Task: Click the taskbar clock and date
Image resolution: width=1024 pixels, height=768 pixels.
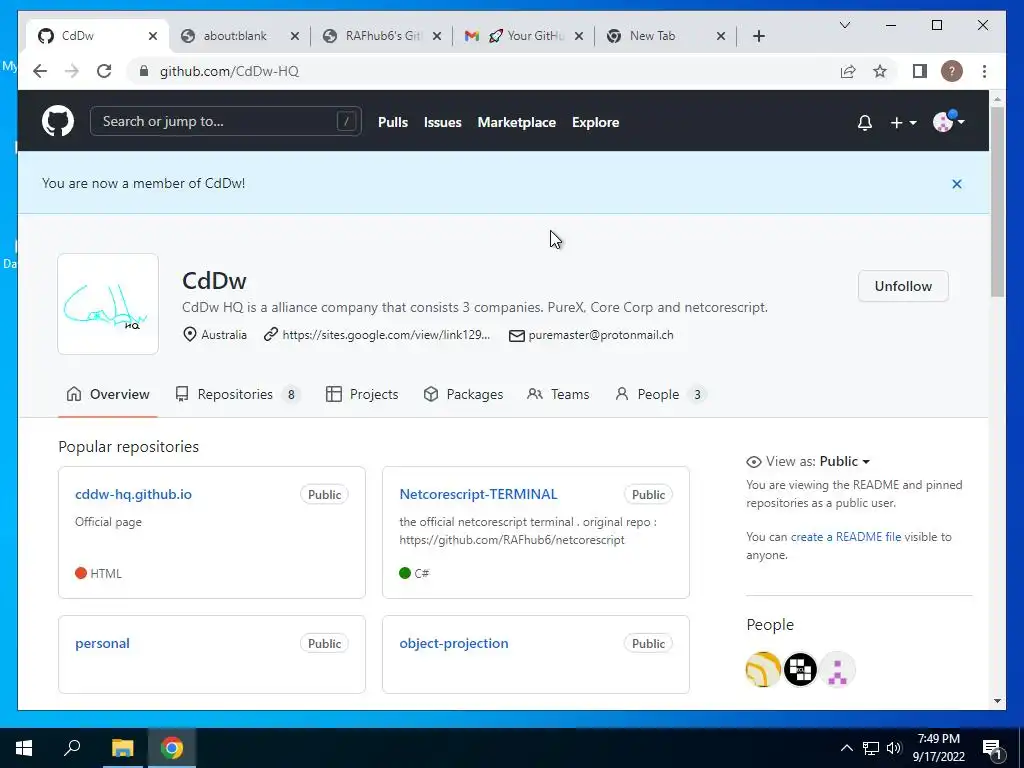Action: tap(938, 748)
